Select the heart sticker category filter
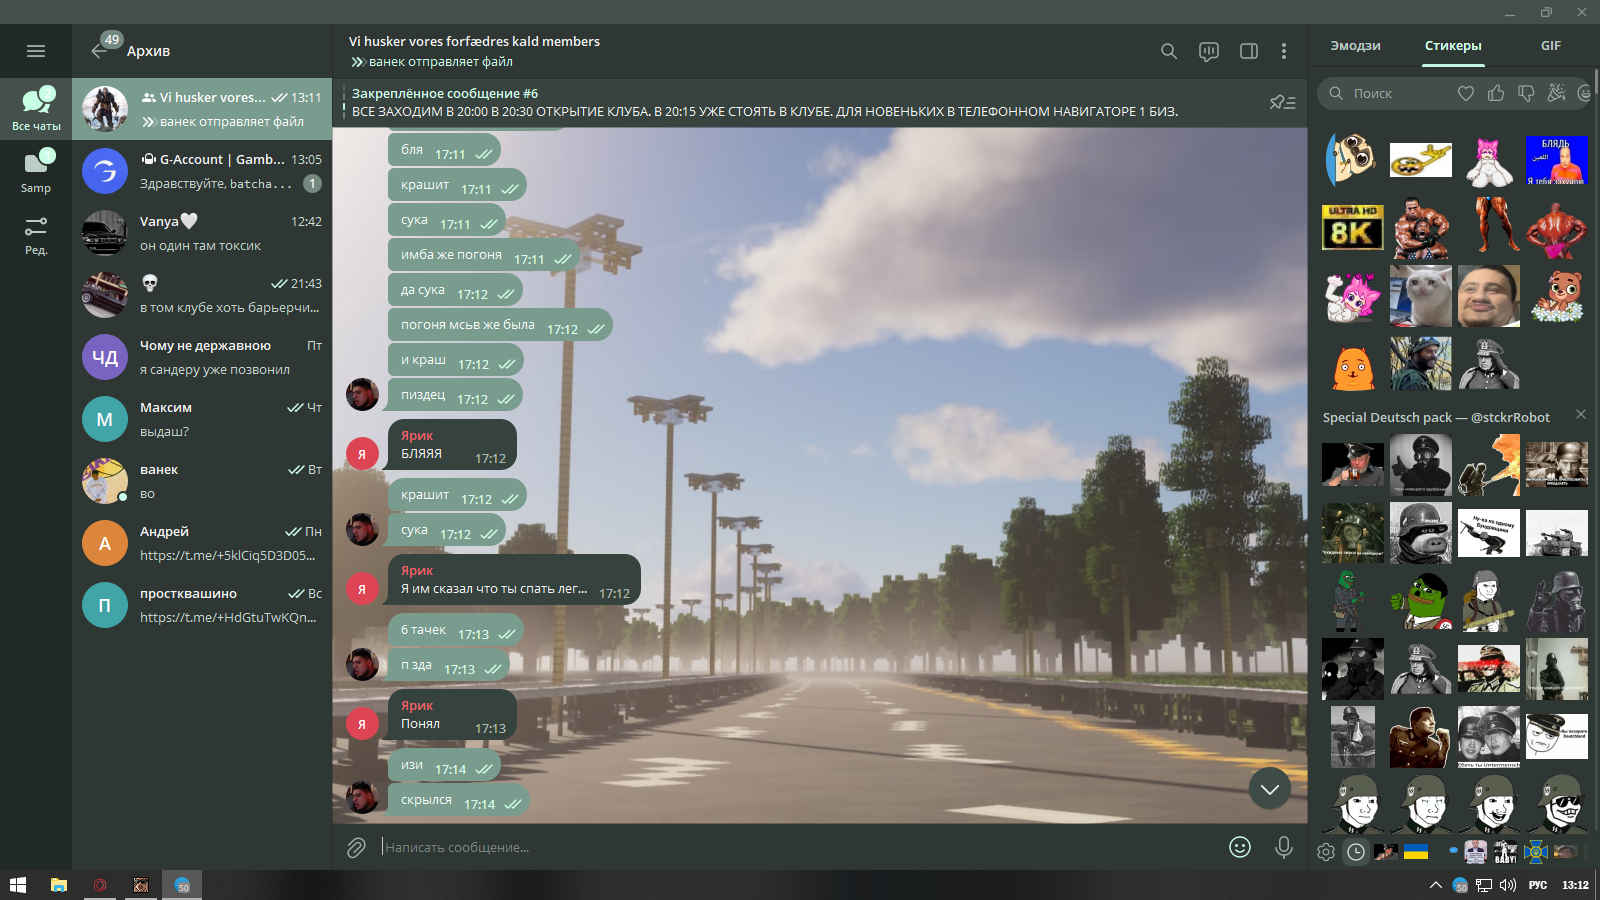The image size is (1600, 900). pyautogui.click(x=1465, y=93)
